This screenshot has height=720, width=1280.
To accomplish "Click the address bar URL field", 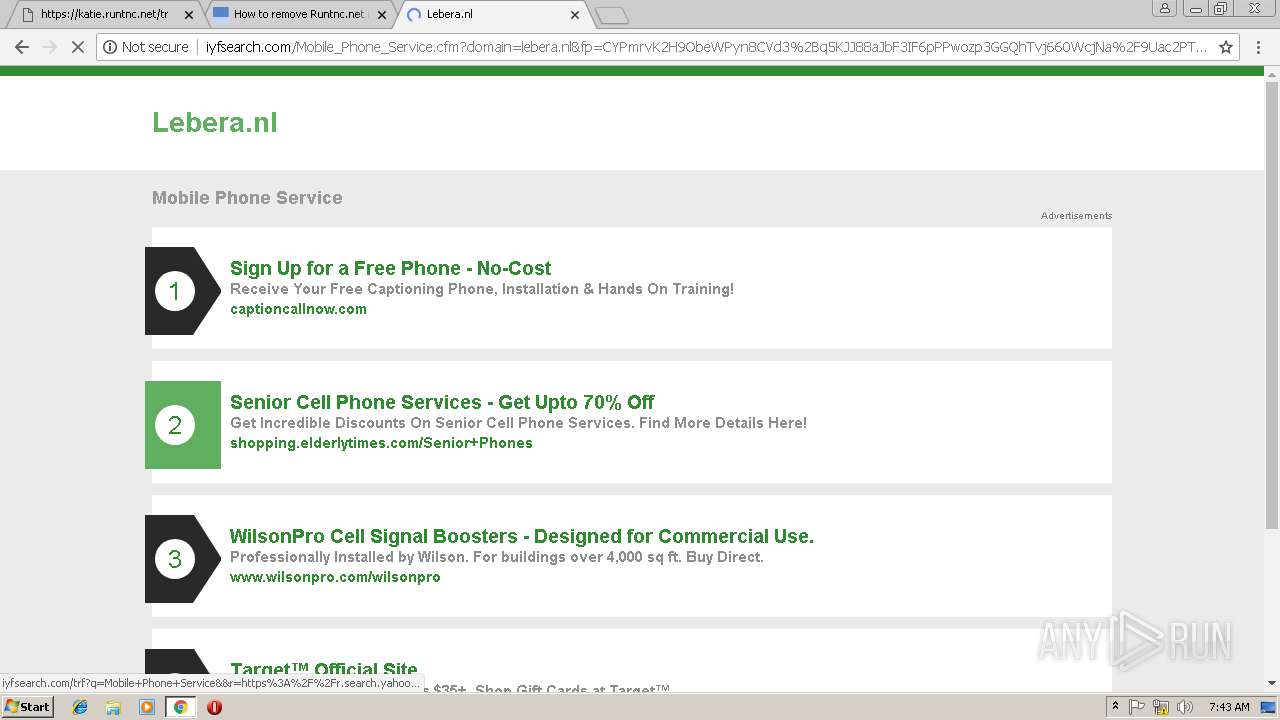I will (x=705, y=47).
